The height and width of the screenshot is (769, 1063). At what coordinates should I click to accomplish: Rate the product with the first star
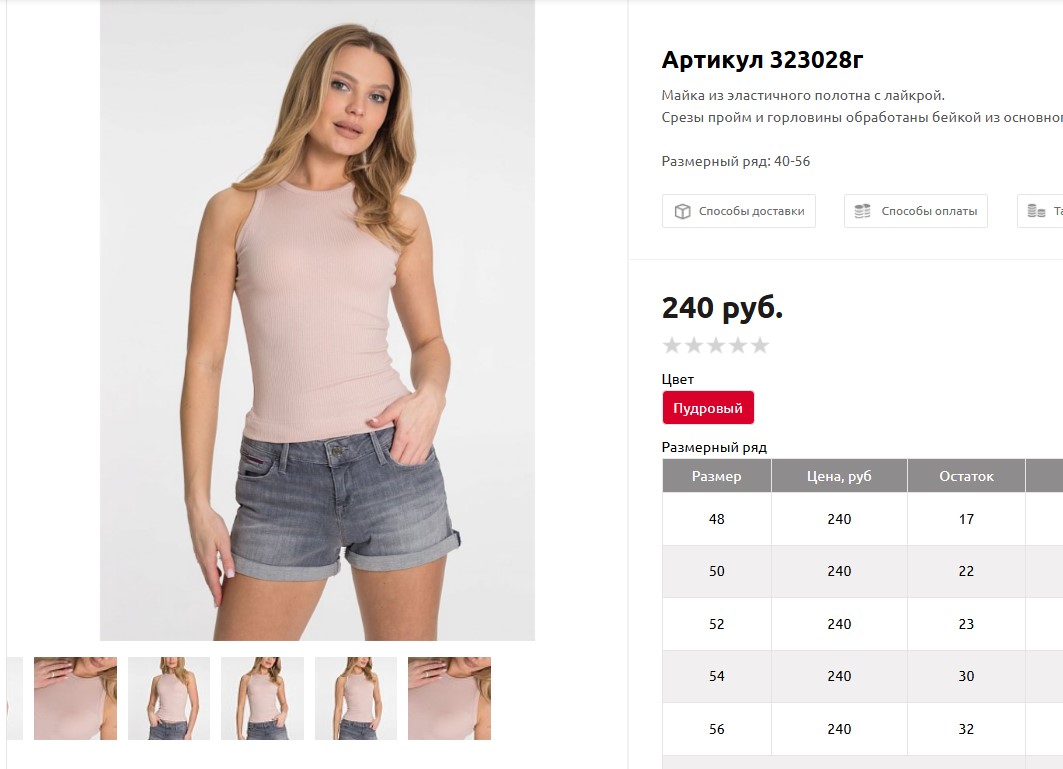coord(672,346)
